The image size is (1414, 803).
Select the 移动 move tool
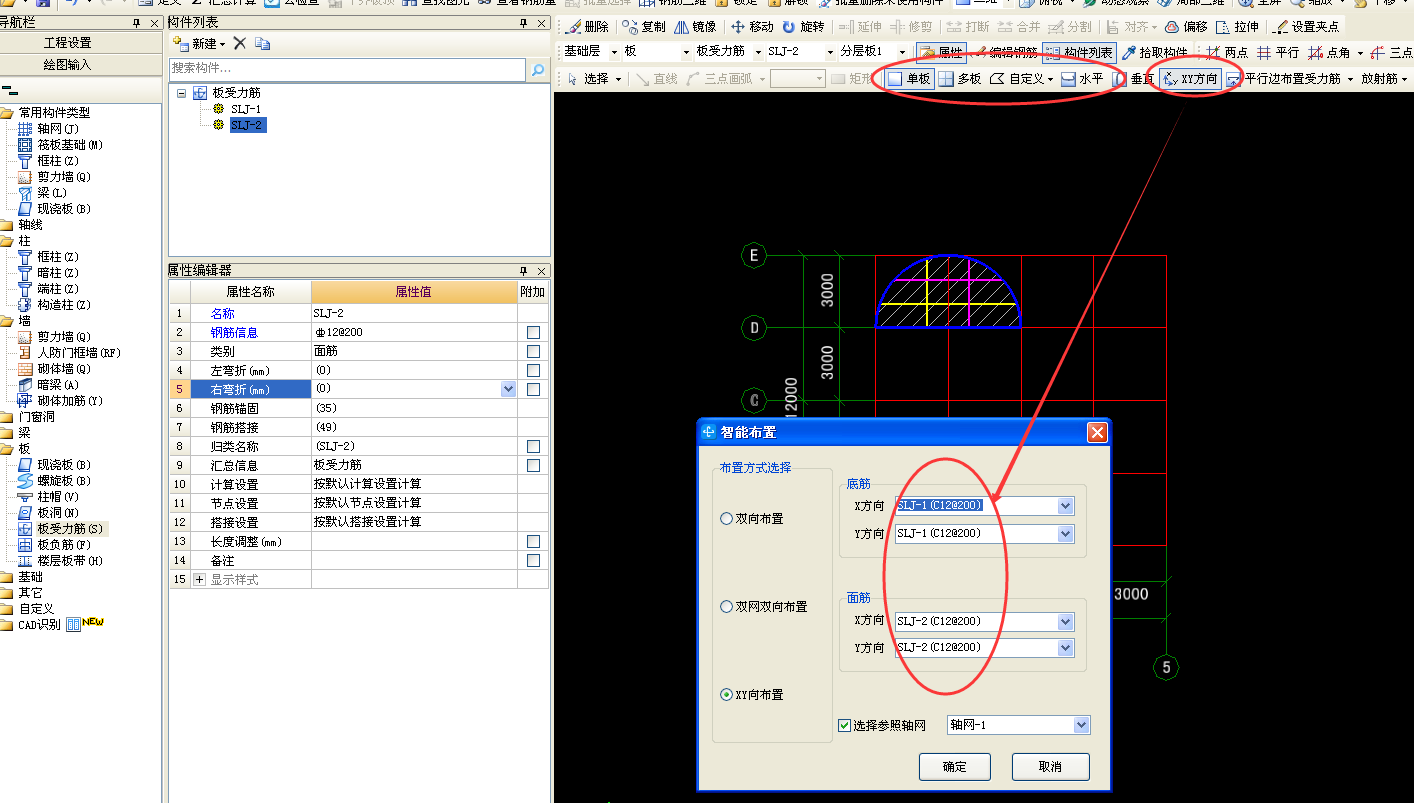(752, 27)
